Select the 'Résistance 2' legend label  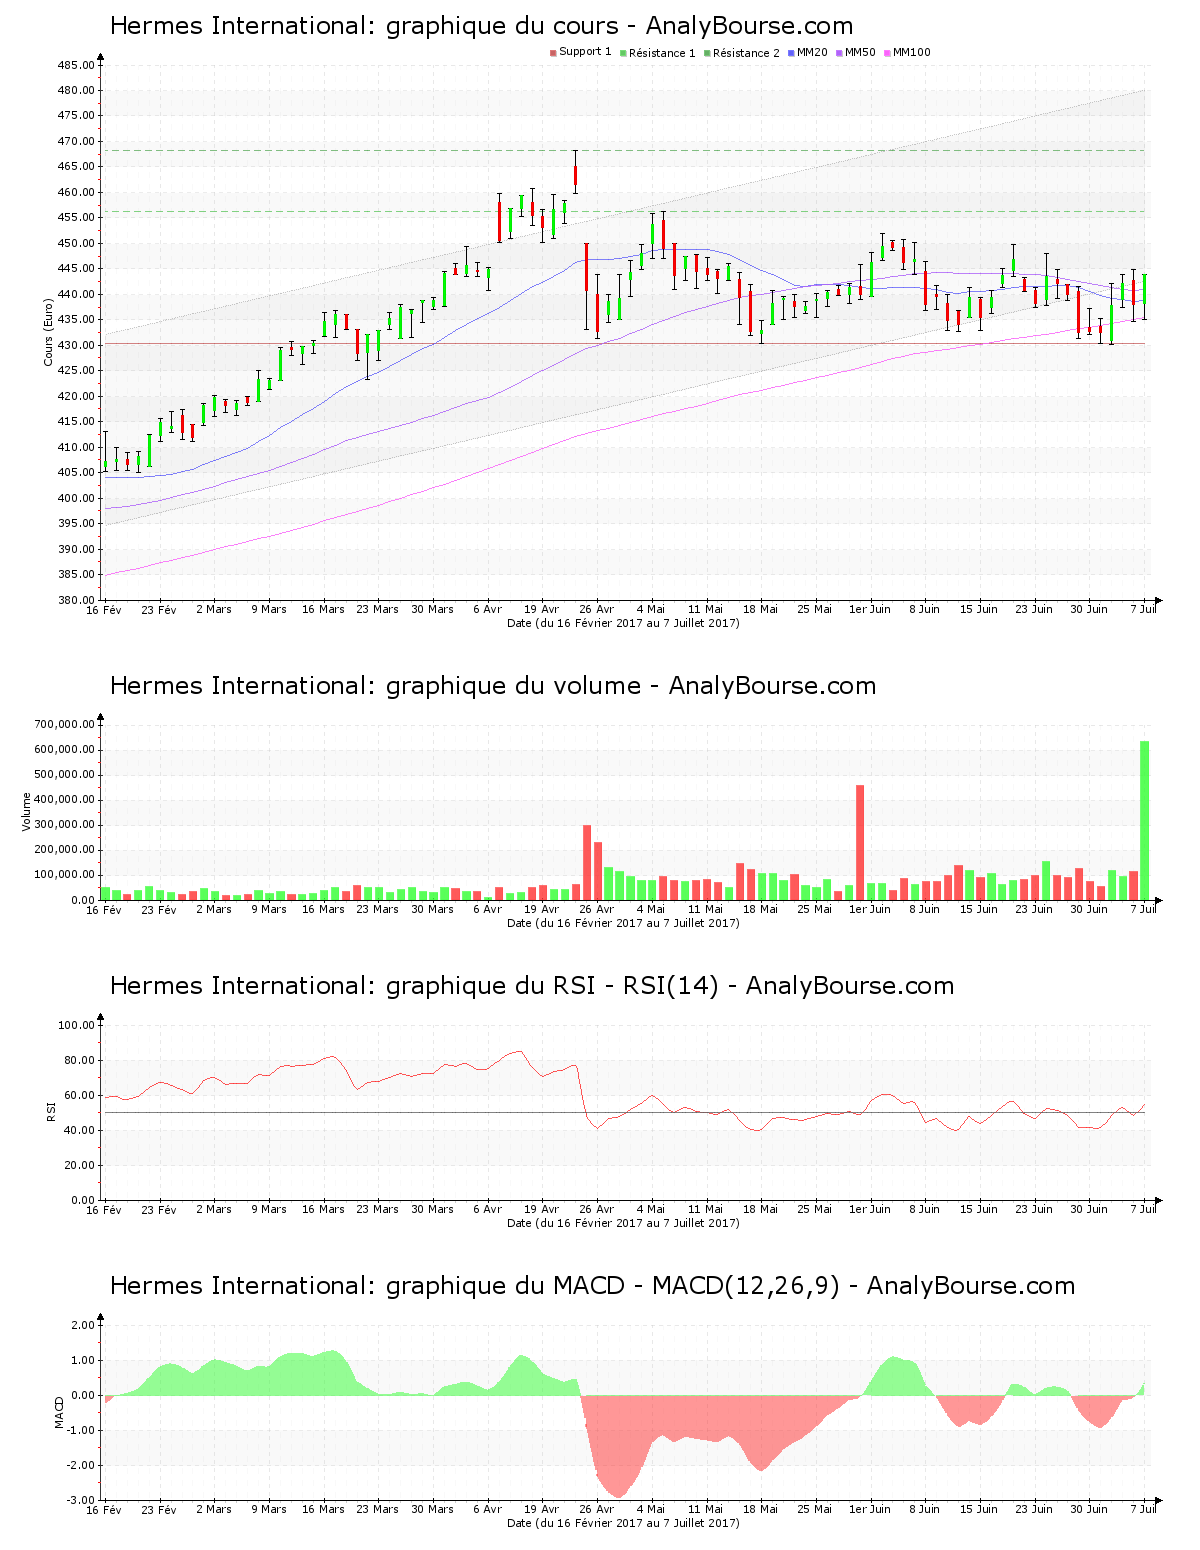point(746,53)
